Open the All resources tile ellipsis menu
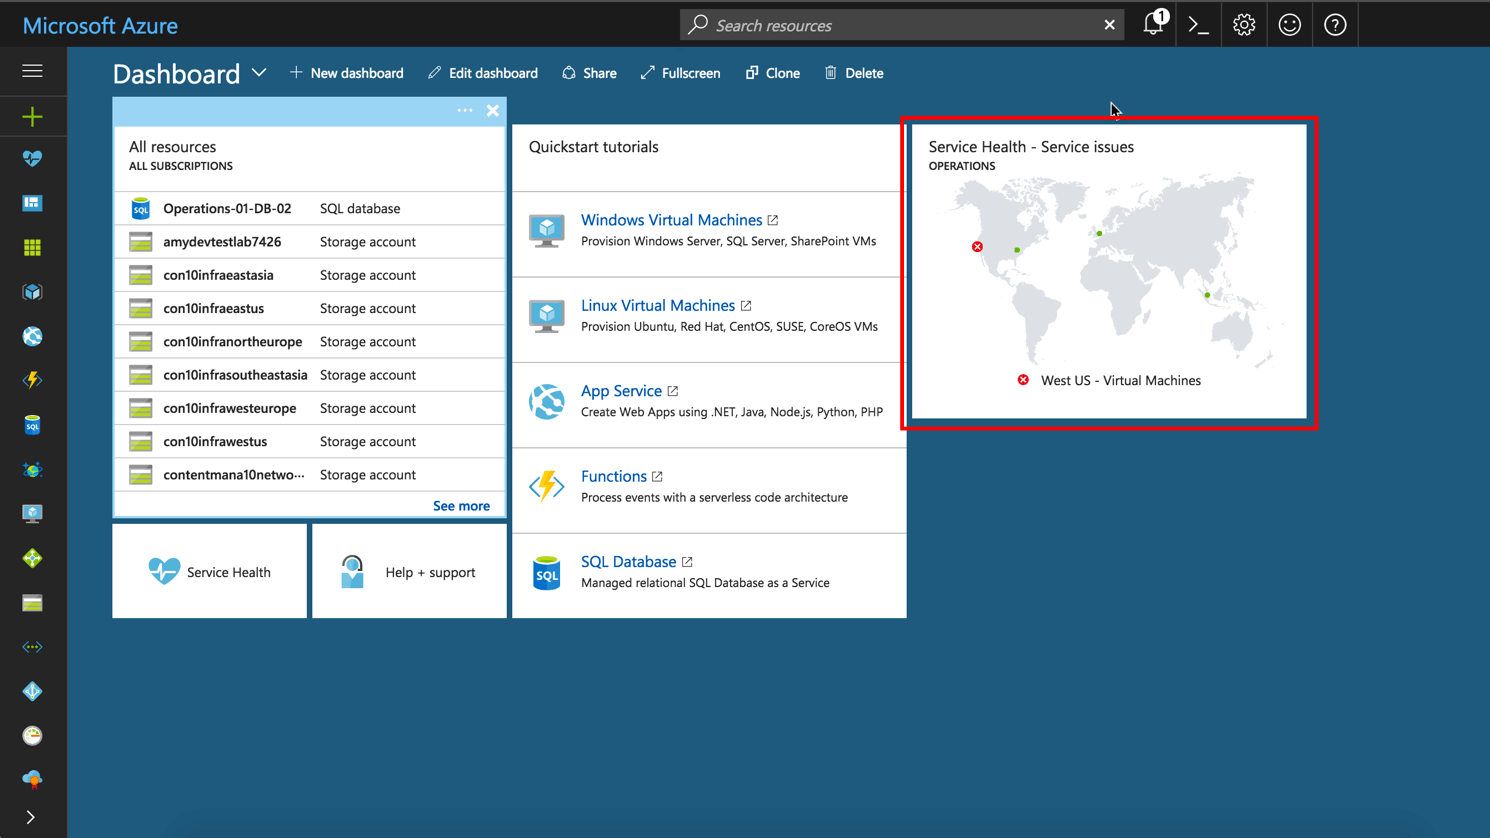The image size is (1490, 838). coord(465,111)
